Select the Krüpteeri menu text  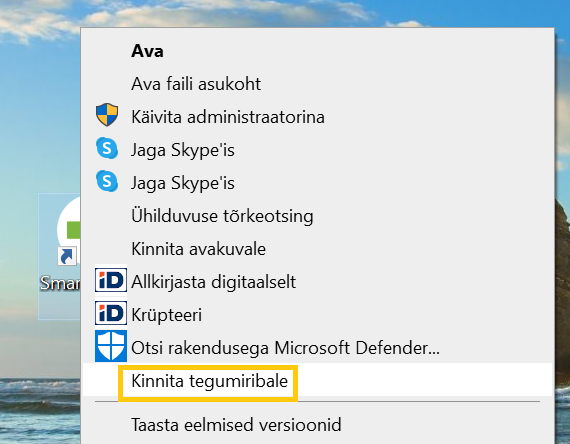tap(166, 315)
